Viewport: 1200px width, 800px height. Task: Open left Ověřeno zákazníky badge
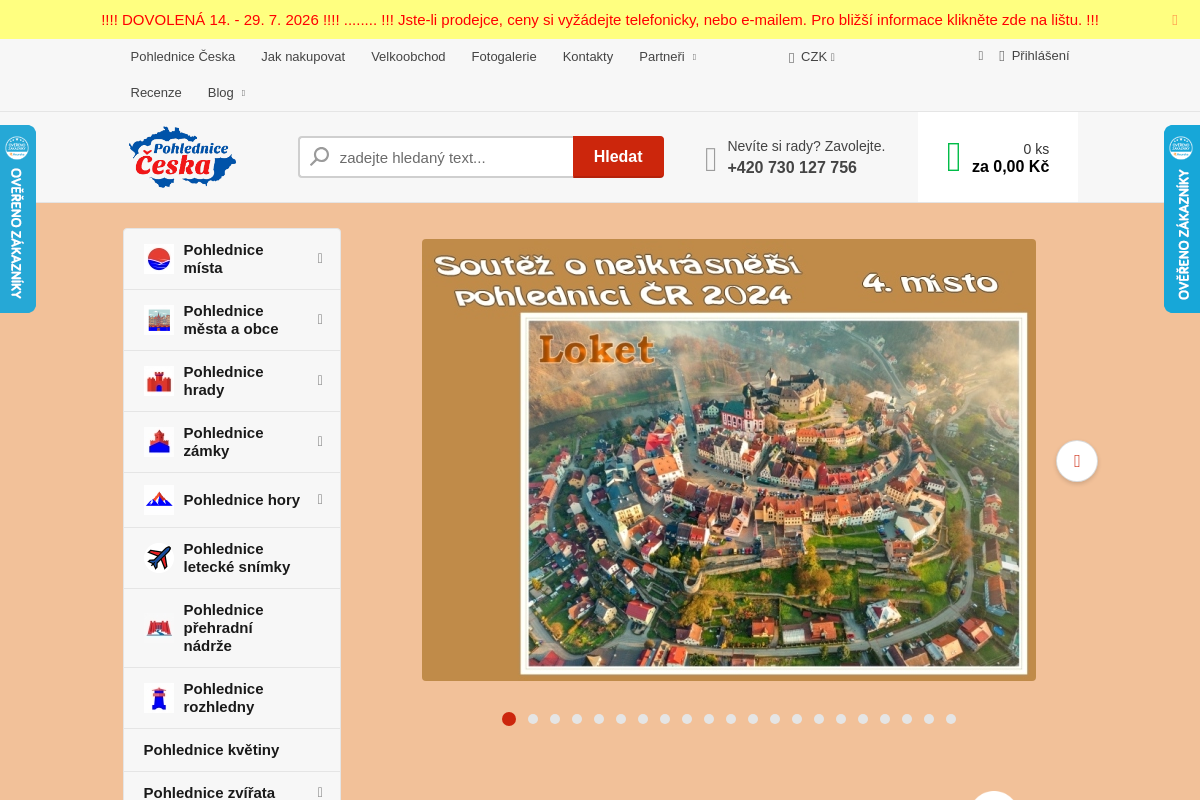tap(17, 219)
